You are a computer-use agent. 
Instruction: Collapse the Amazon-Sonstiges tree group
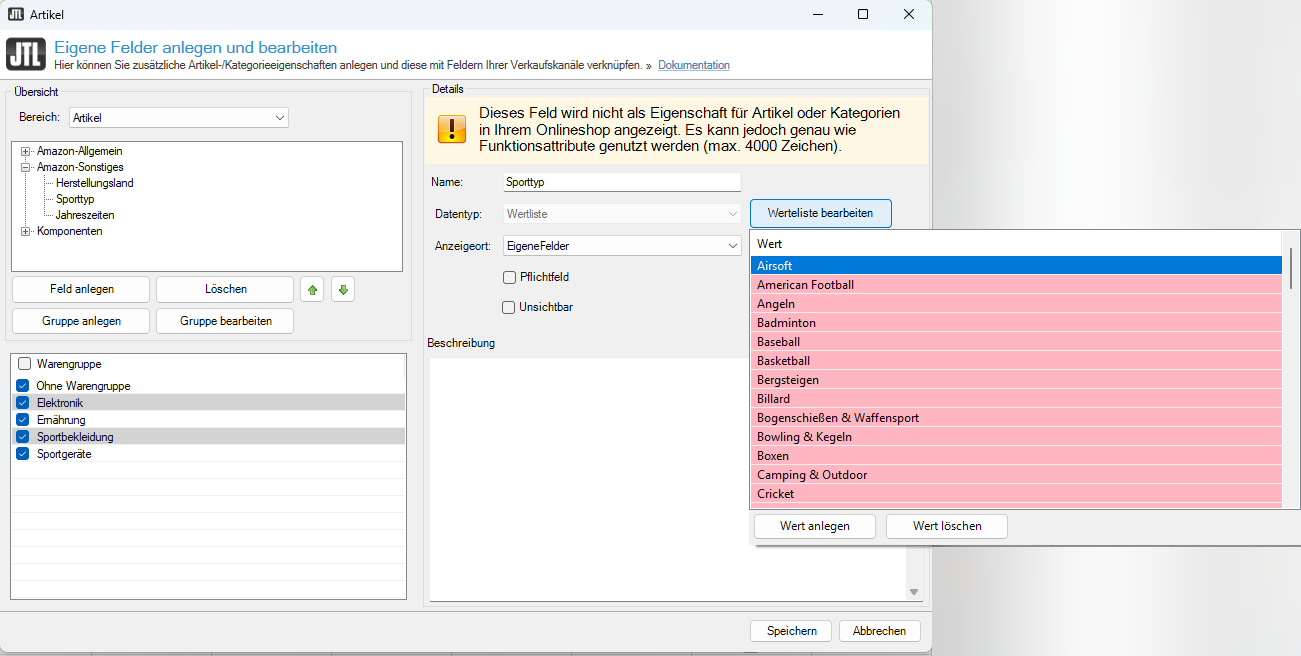pyautogui.click(x=26, y=167)
